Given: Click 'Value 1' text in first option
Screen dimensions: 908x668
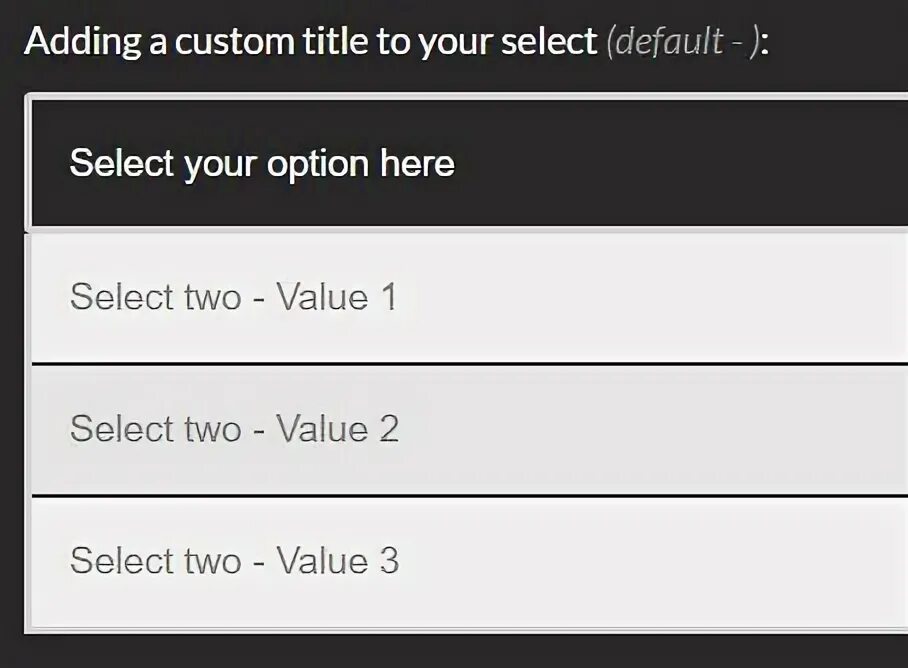Looking at the screenshot, I should coord(336,297).
